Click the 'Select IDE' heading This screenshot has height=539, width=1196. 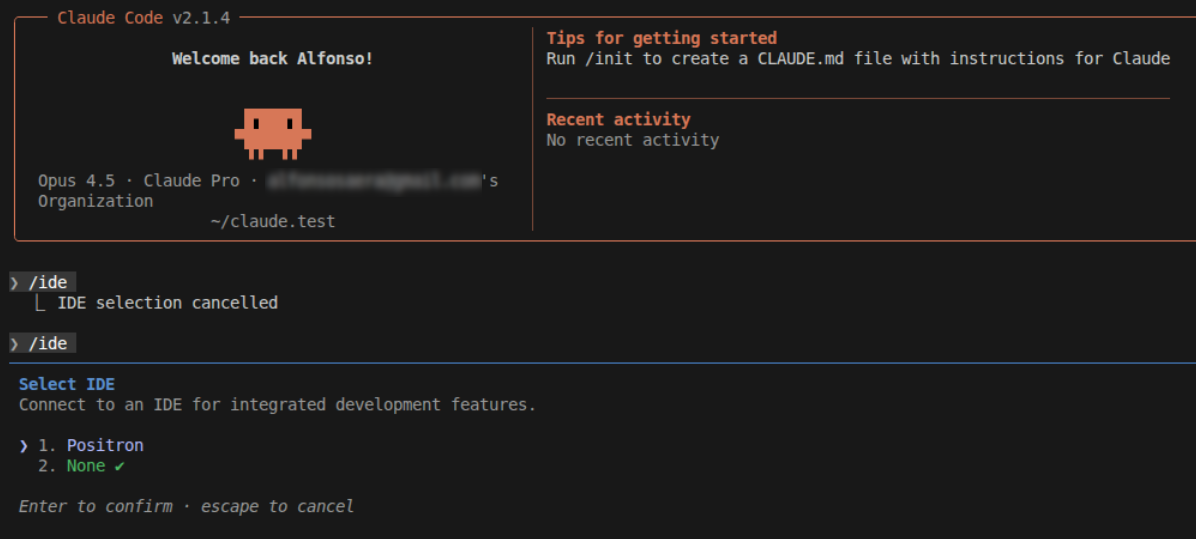click(67, 384)
